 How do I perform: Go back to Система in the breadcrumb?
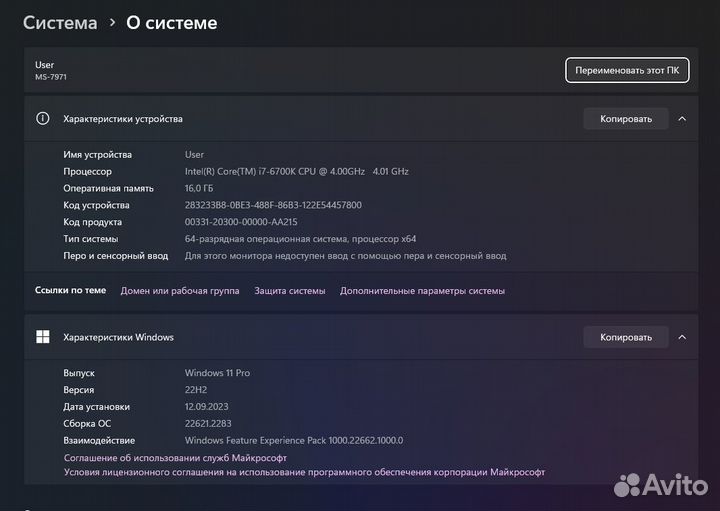(60, 23)
